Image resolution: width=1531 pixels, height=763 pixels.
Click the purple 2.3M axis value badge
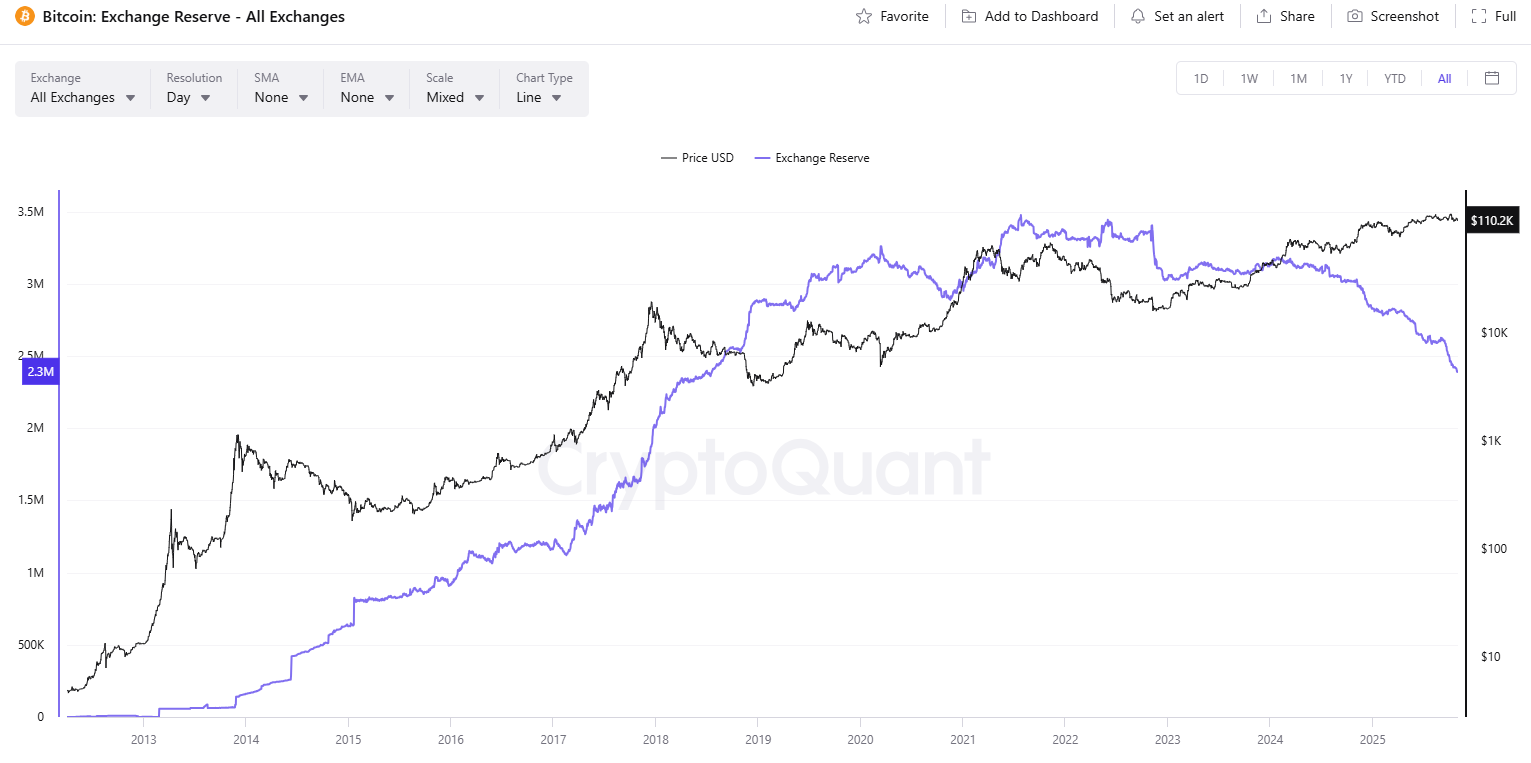(40, 371)
